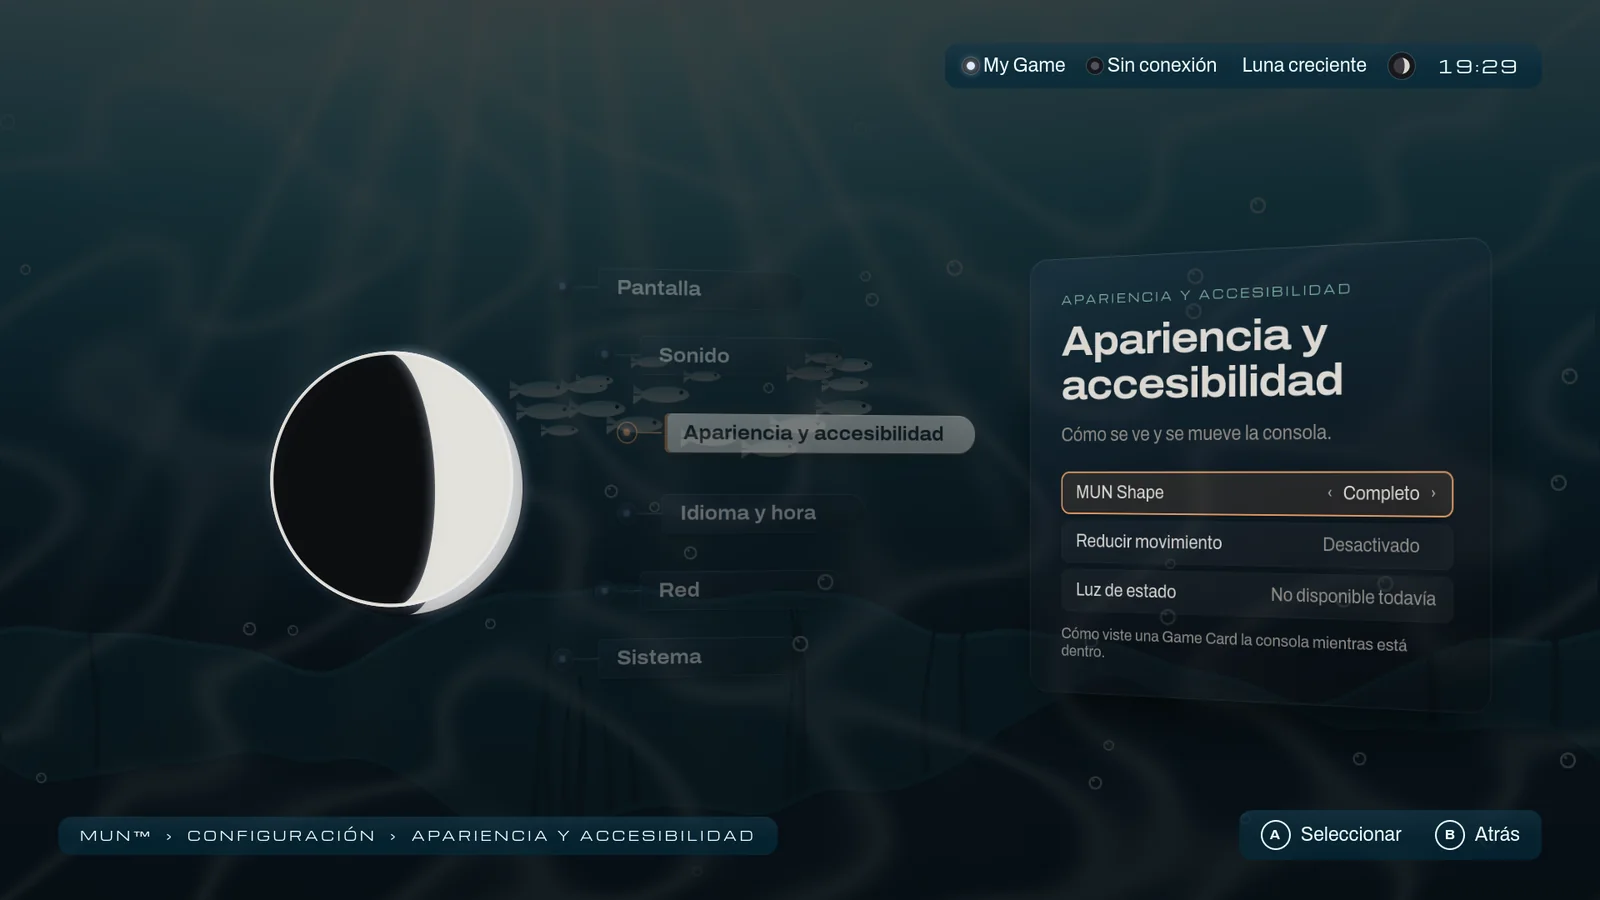Click the My Game status indicator
1600x900 pixels.
(1013, 65)
